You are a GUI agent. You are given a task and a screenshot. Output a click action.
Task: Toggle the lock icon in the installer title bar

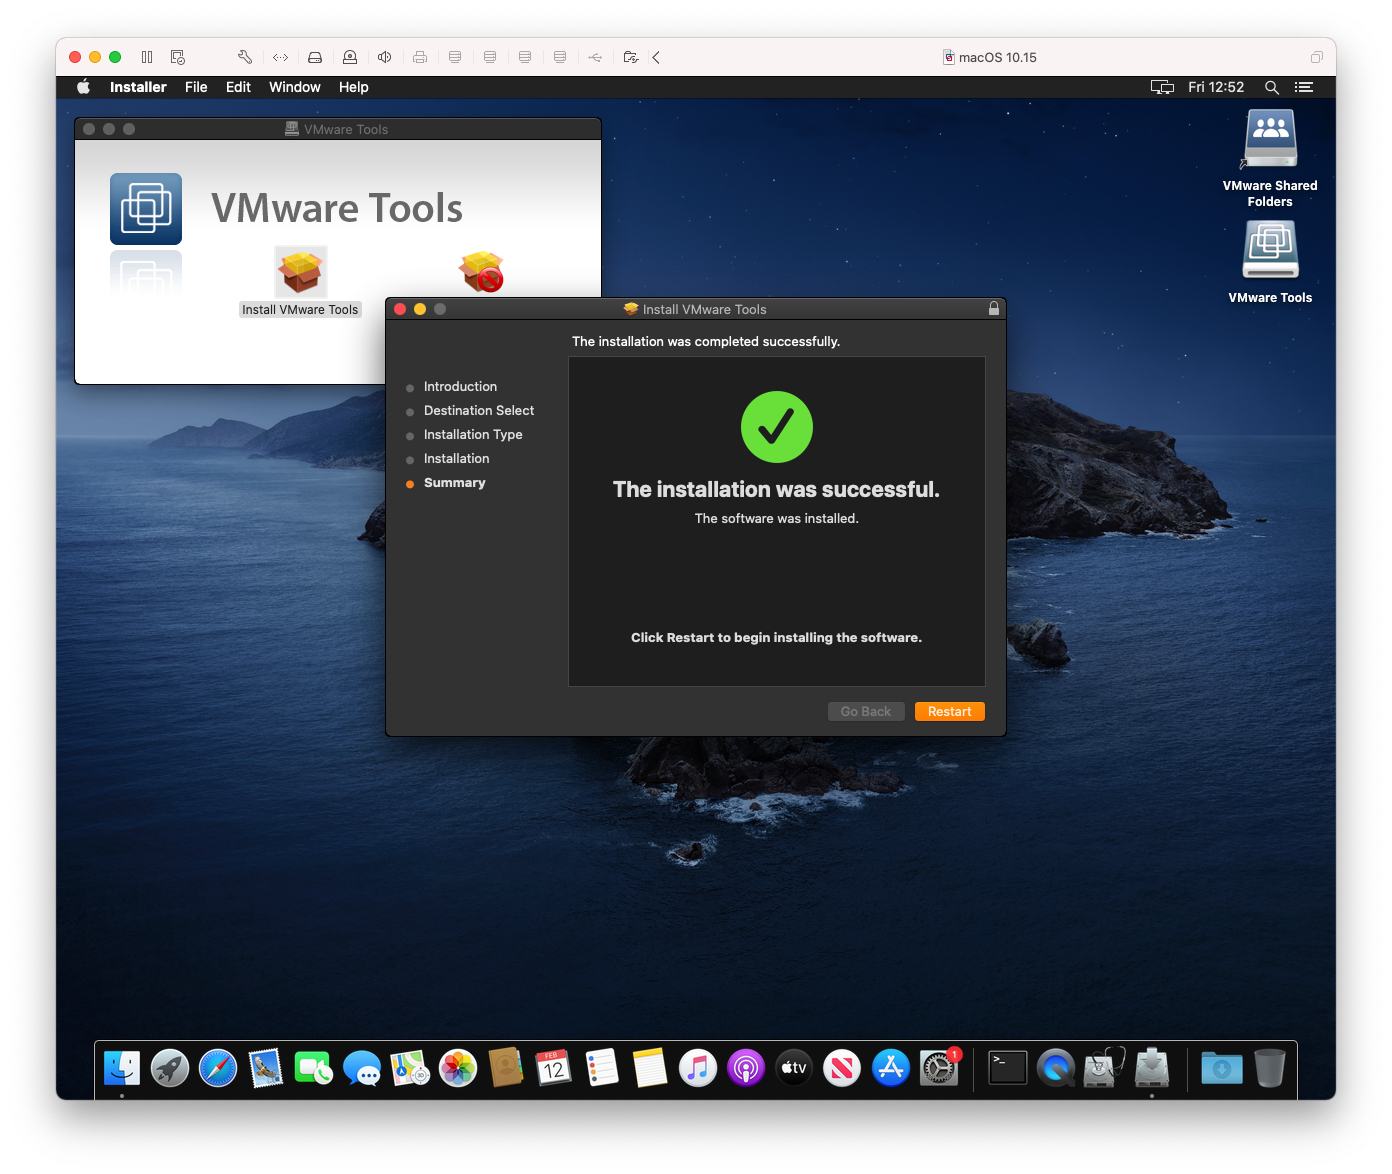[x=994, y=308]
